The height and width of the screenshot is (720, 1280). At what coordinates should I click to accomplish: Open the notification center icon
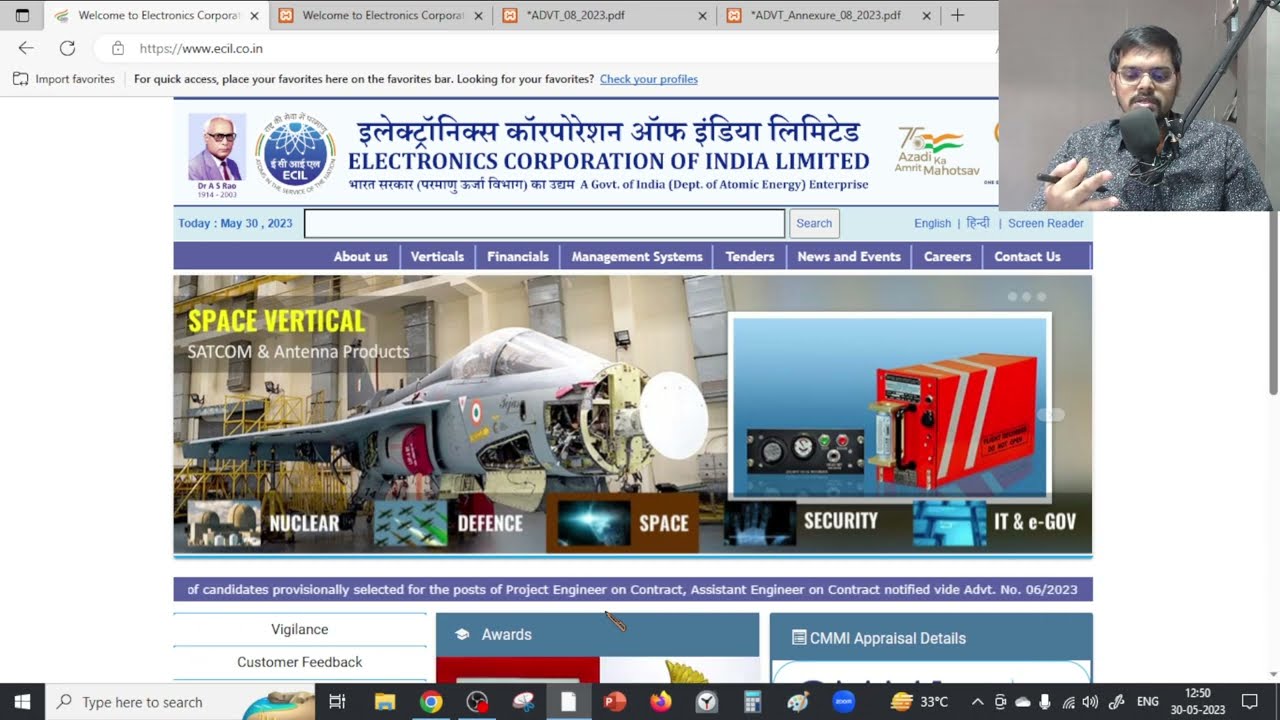click(1249, 702)
